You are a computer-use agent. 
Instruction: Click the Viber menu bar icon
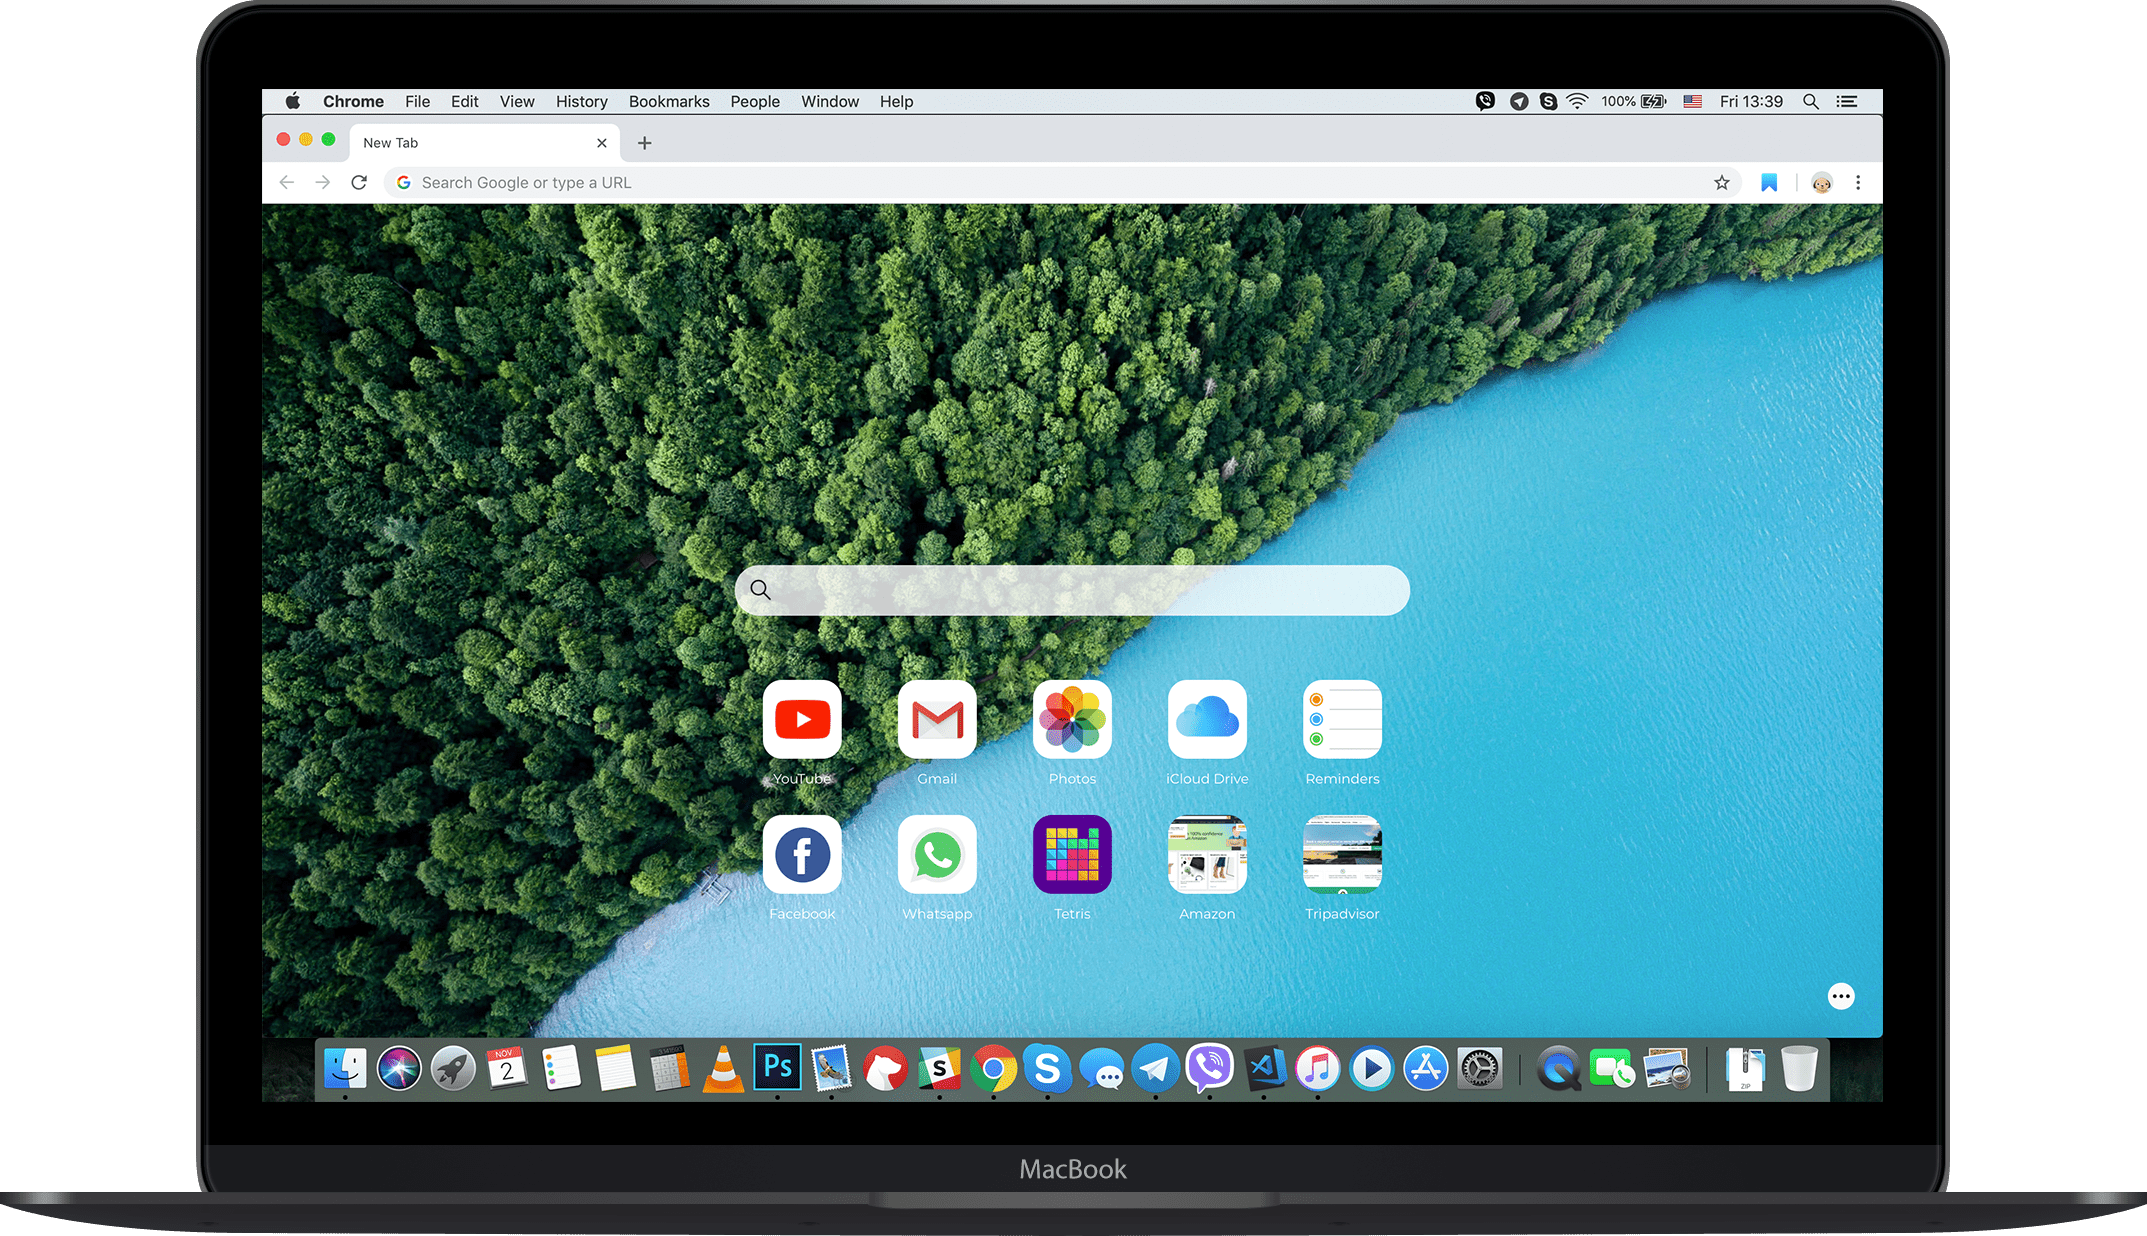click(1485, 101)
